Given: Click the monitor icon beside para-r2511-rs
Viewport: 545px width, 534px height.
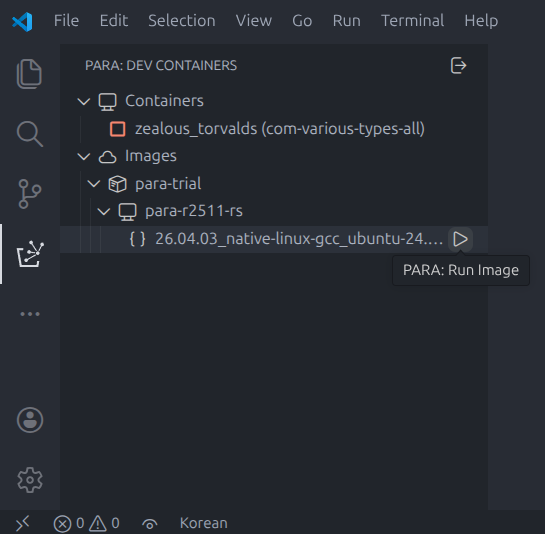Looking at the screenshot, I should click(128, 212).
